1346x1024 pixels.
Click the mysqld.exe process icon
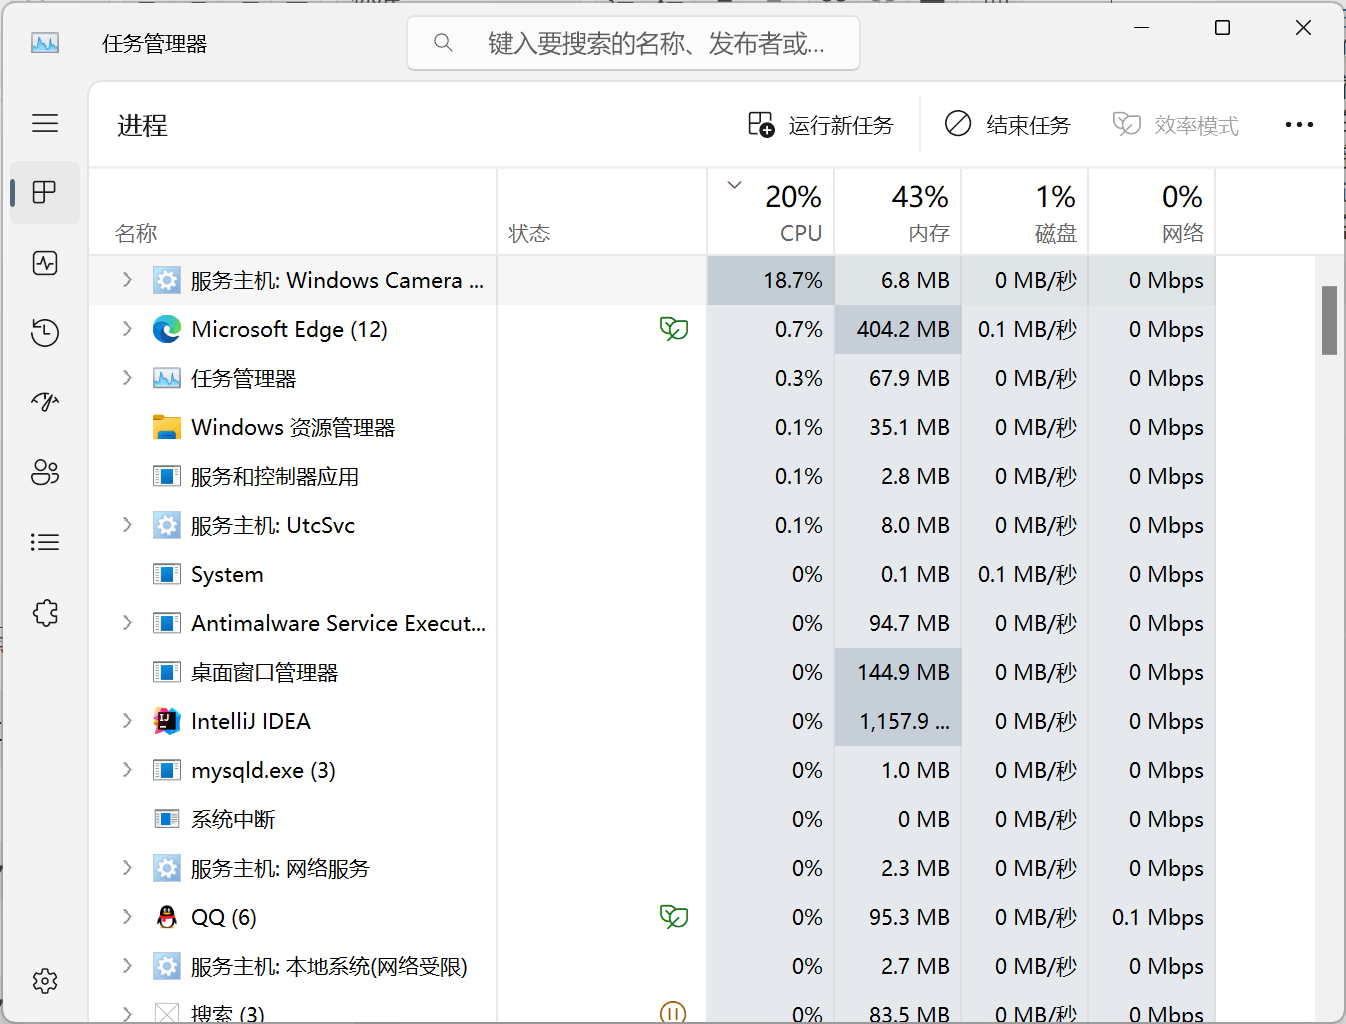click(167, 770)
